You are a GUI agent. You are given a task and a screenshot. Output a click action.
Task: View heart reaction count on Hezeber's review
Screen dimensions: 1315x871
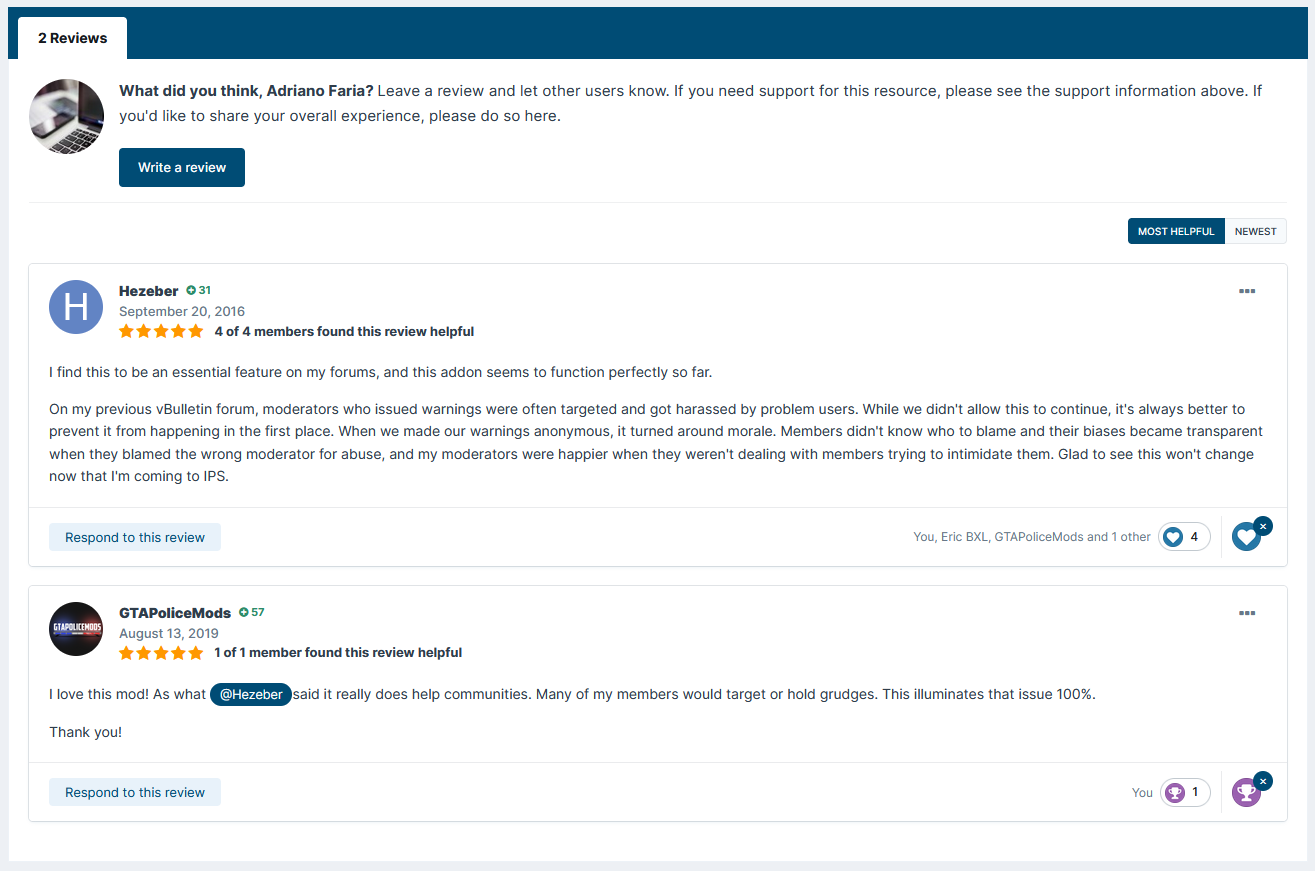[x=1184, y=537]
